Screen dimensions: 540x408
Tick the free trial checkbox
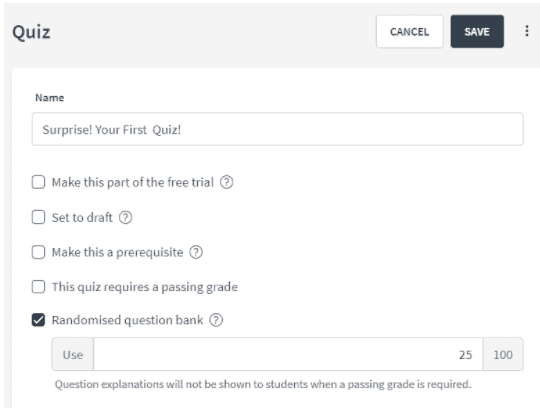point(38,182)
